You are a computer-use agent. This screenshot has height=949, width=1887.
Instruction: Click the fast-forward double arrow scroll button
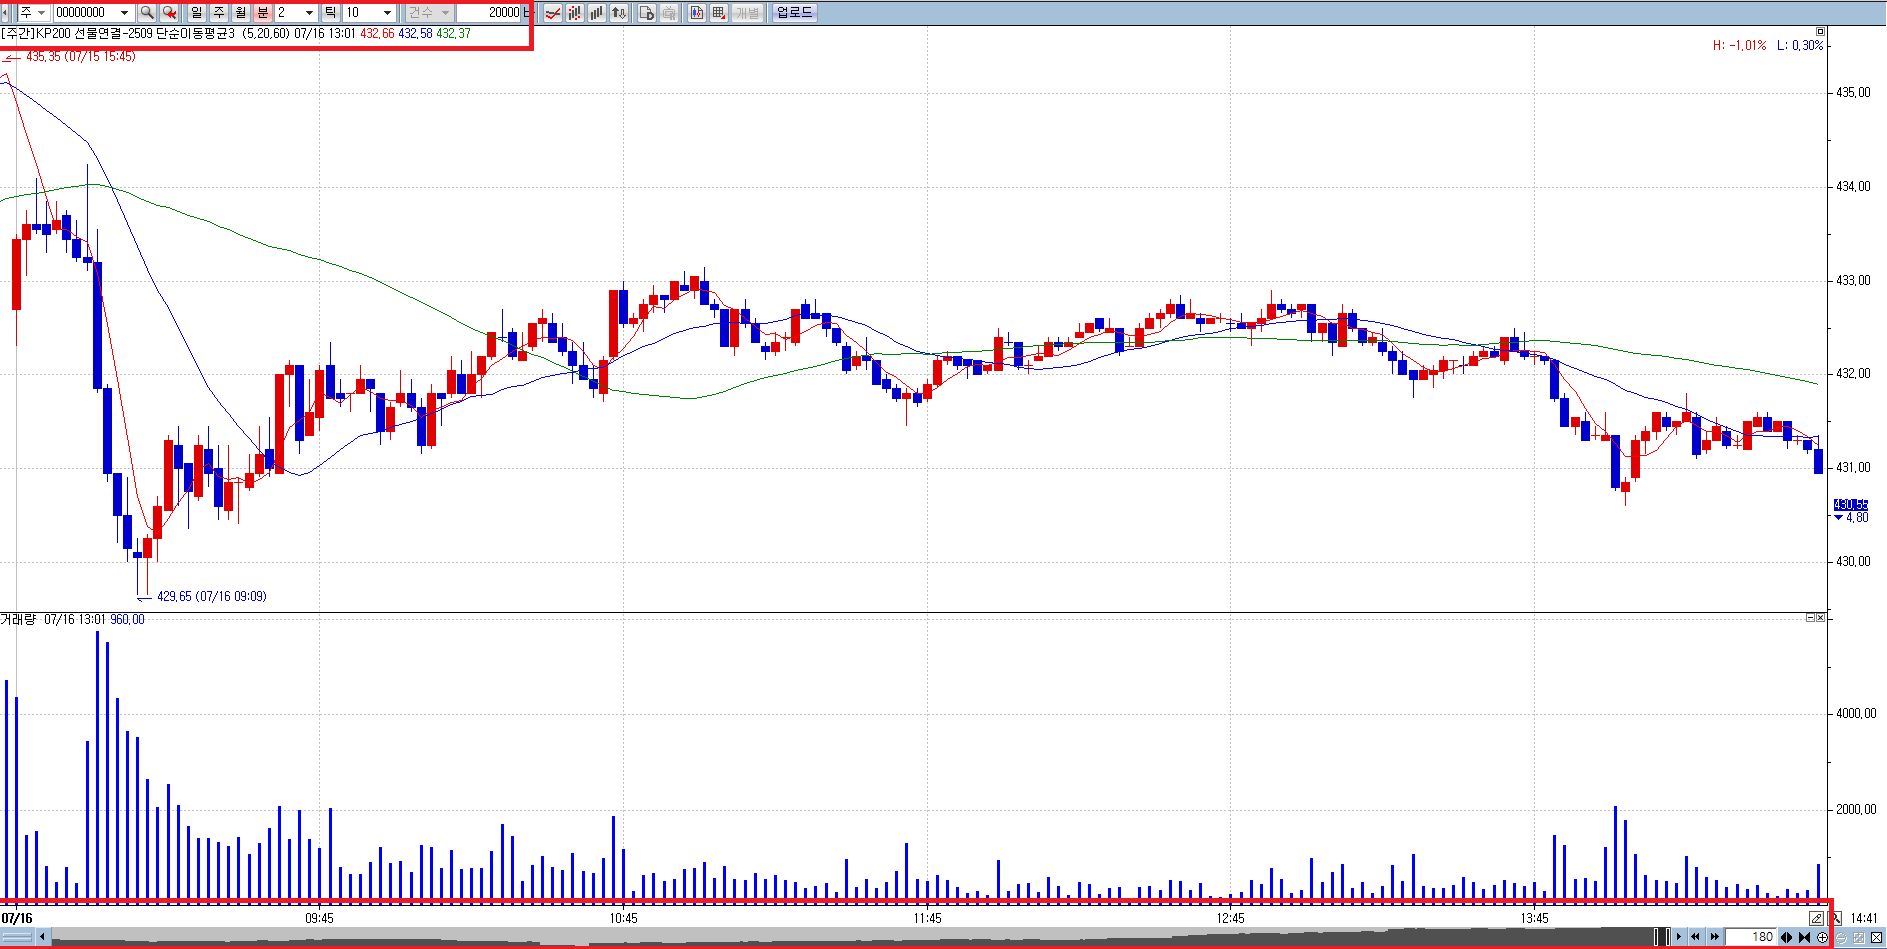click(x=1714, y=937)
